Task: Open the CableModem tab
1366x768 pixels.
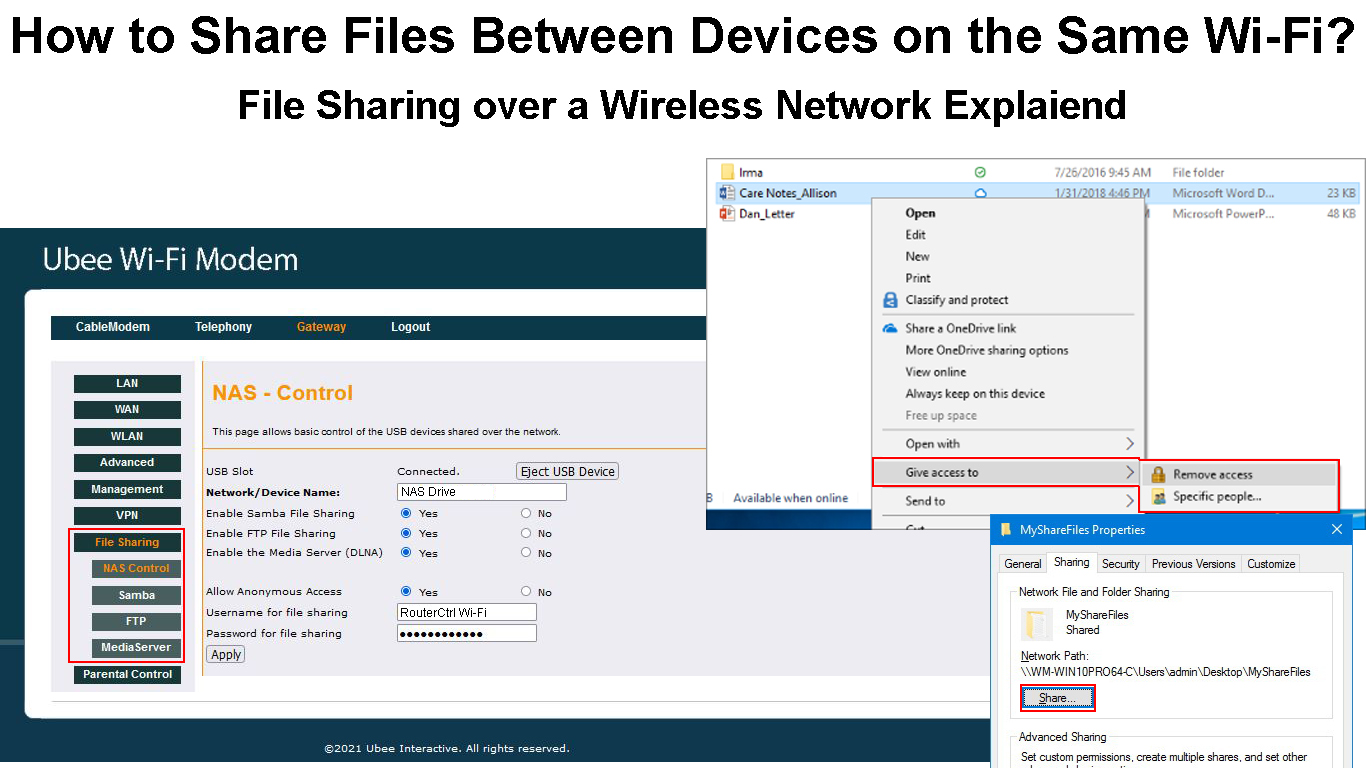Action: pos(113,327)
